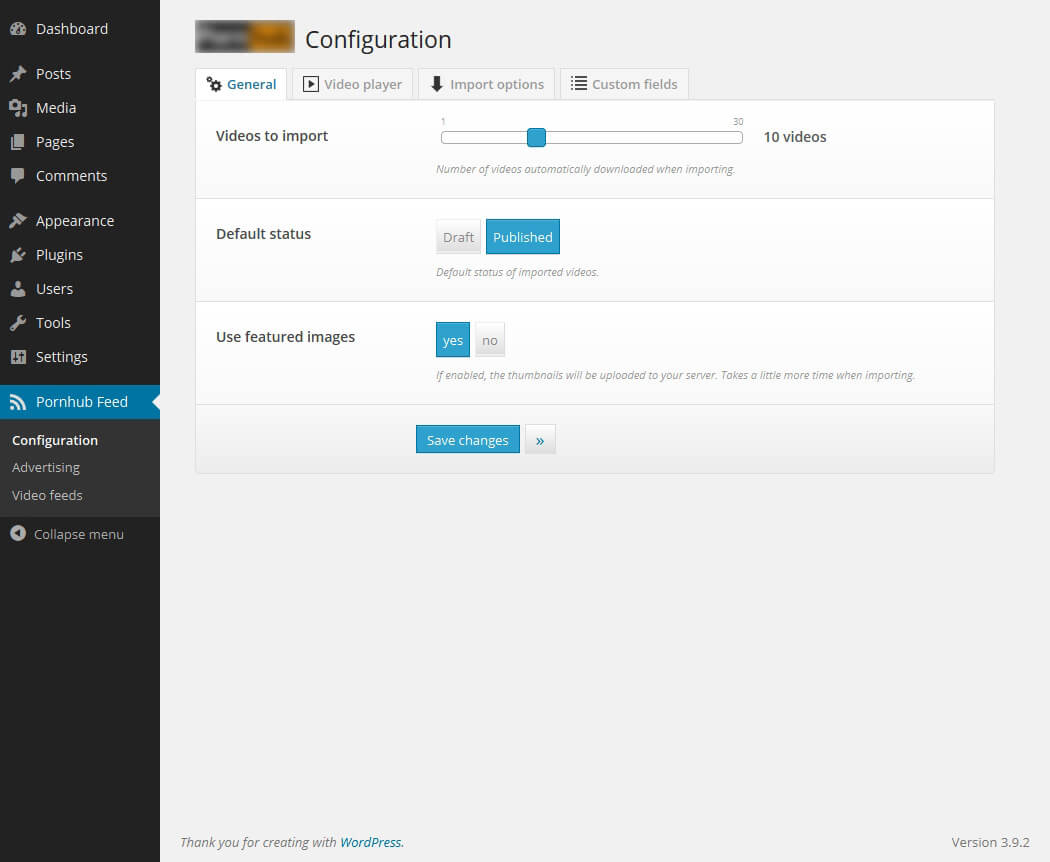Viewport: 1050px width, 862px height.
Task: Set default status to Draft
Action: click(x=458, y=237)
